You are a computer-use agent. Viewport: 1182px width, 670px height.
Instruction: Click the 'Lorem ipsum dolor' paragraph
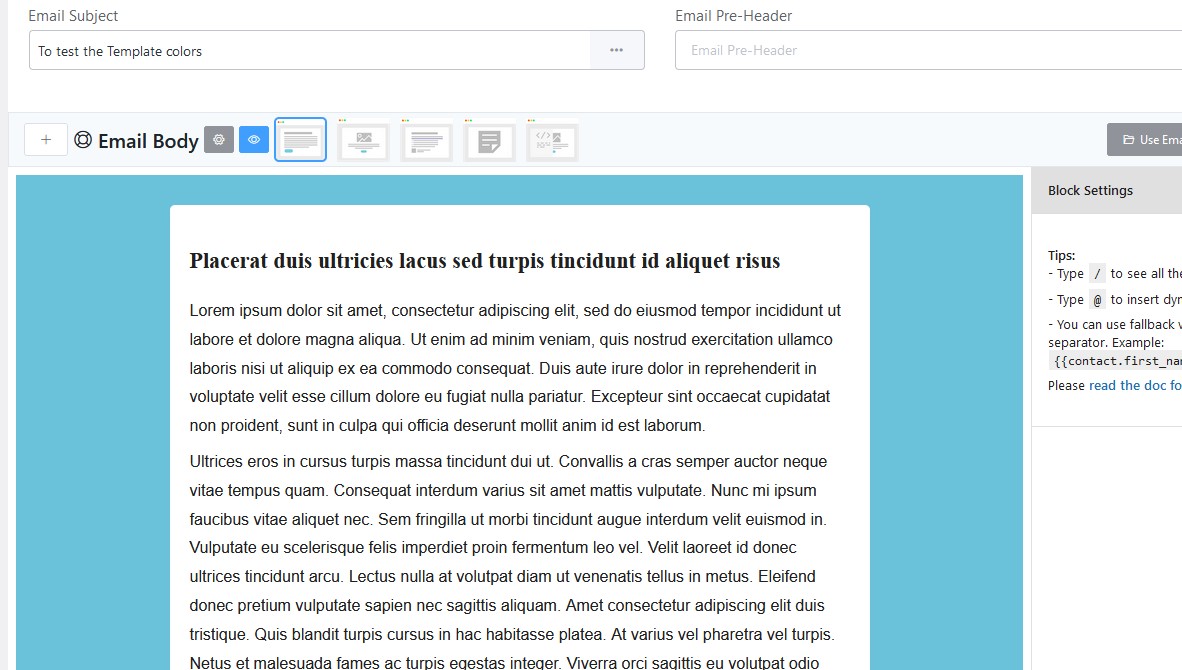[x=516, y=368]
